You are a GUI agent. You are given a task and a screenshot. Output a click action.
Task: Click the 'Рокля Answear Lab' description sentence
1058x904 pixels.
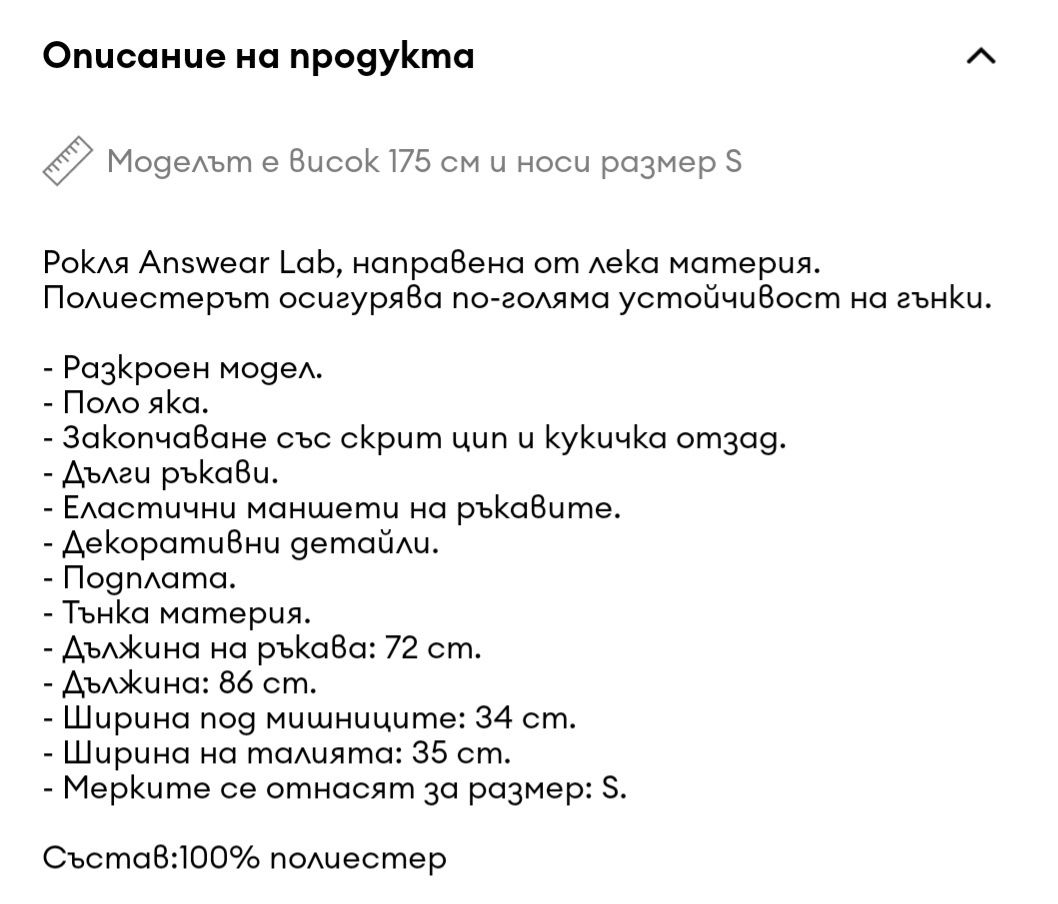(432, 263)
